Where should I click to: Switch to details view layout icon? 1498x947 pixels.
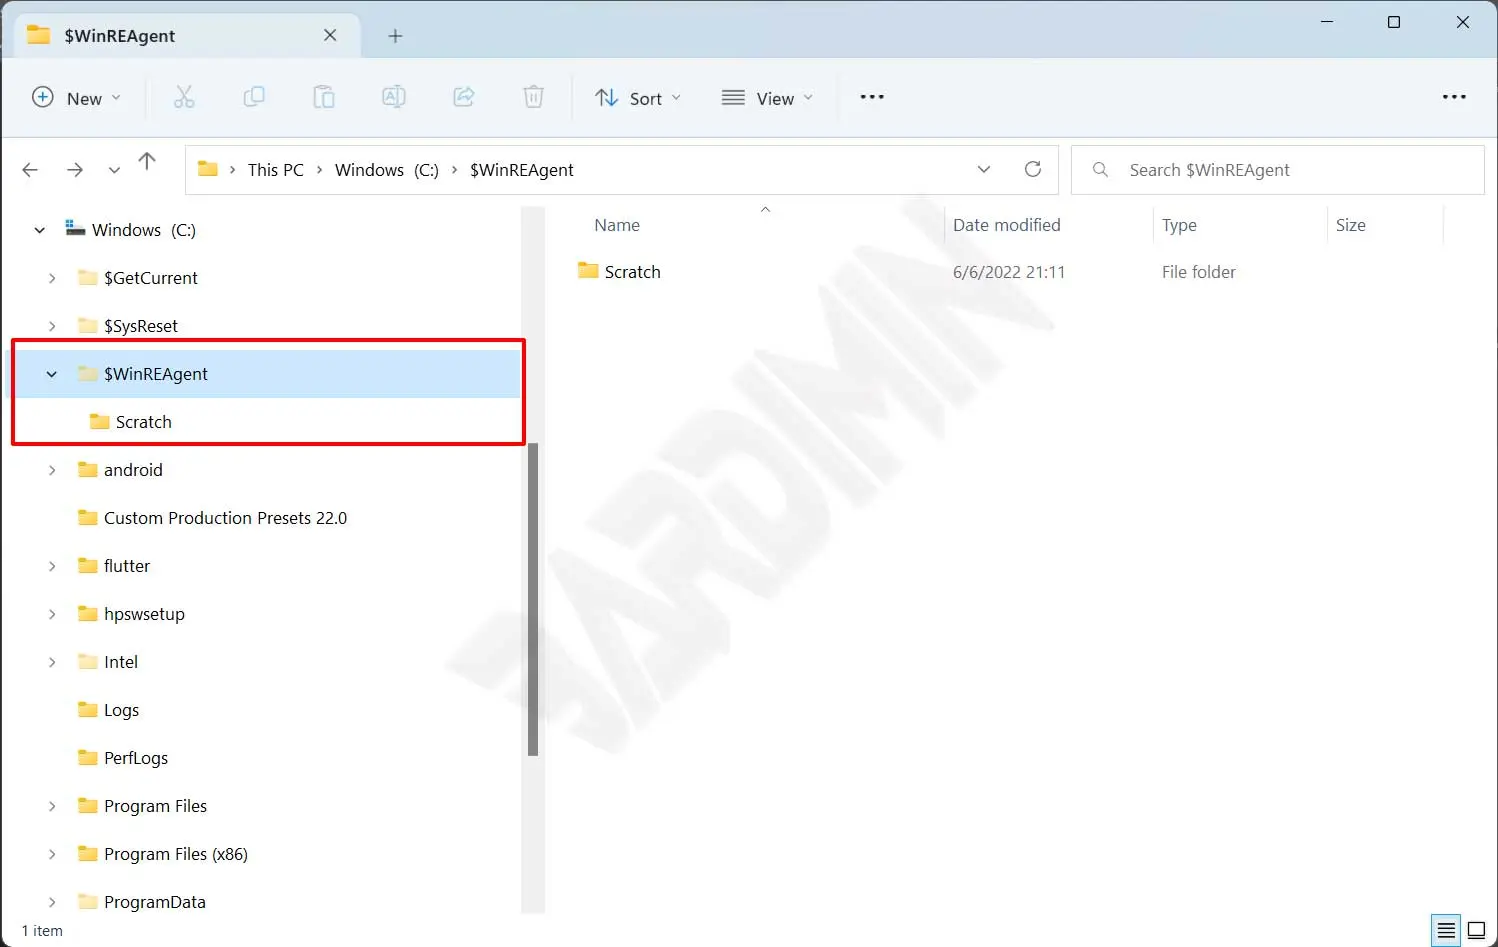click(1446, 930)
